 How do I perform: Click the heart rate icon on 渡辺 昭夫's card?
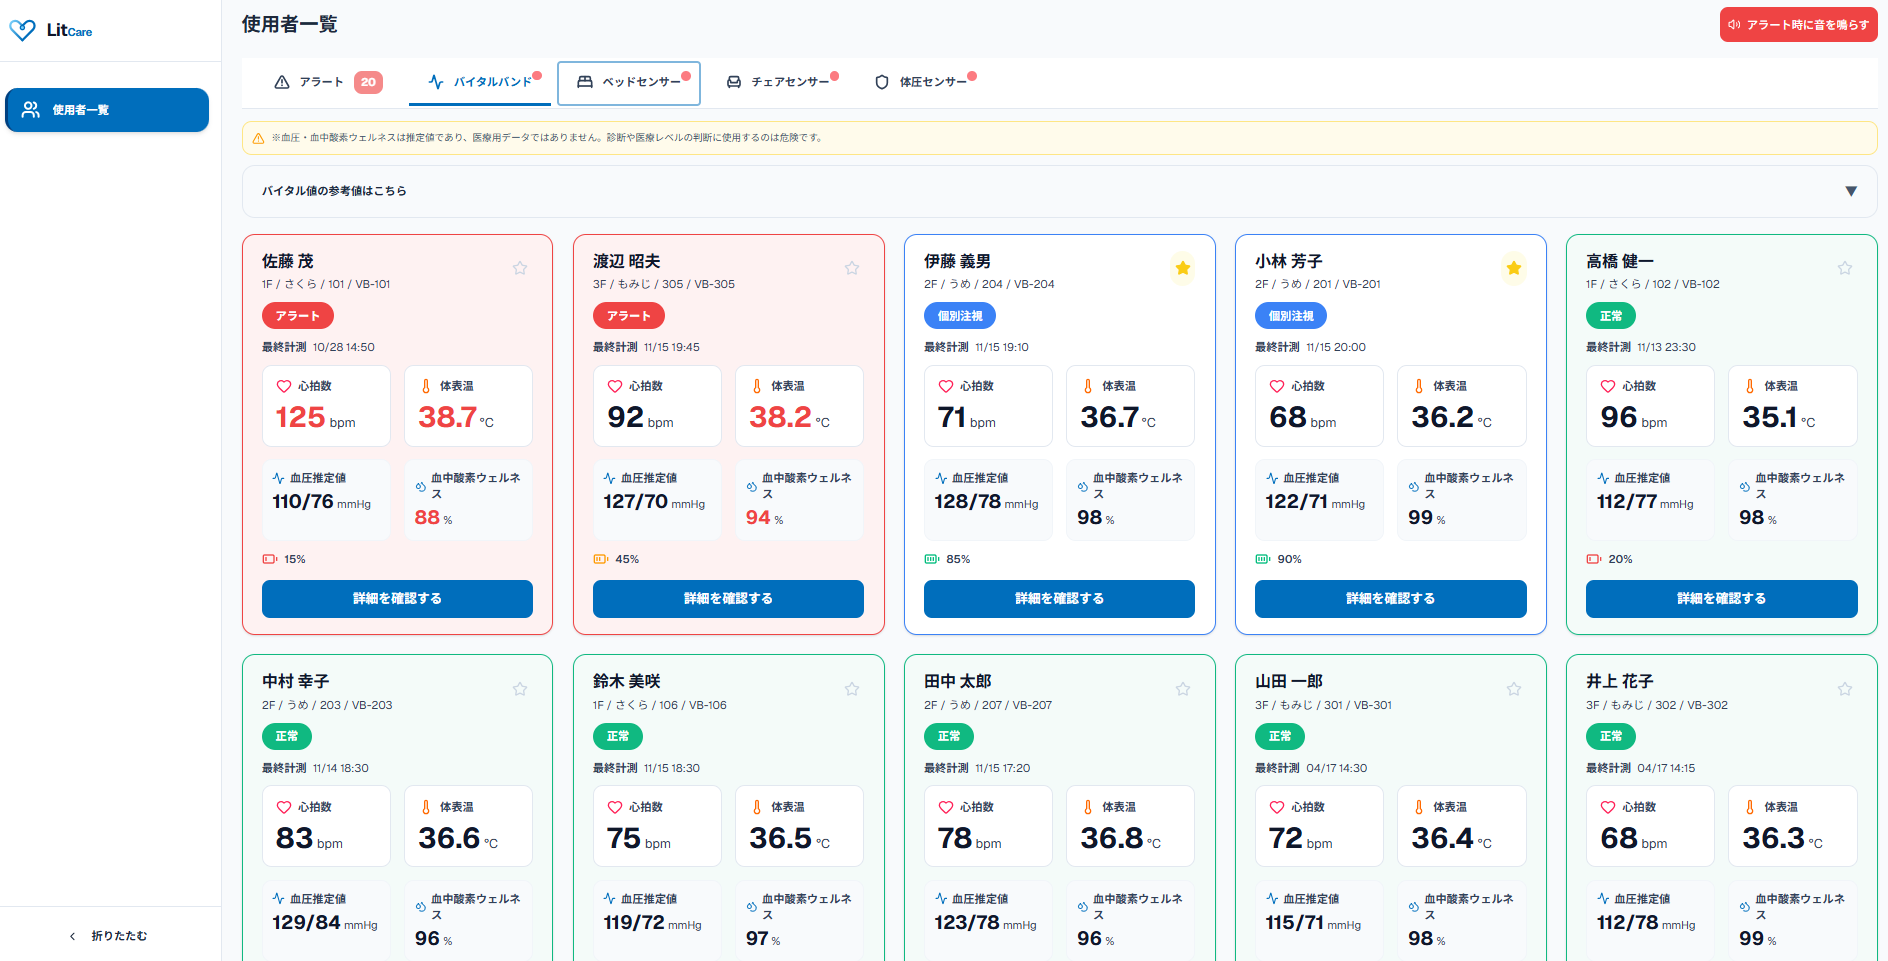coord(615,386)
